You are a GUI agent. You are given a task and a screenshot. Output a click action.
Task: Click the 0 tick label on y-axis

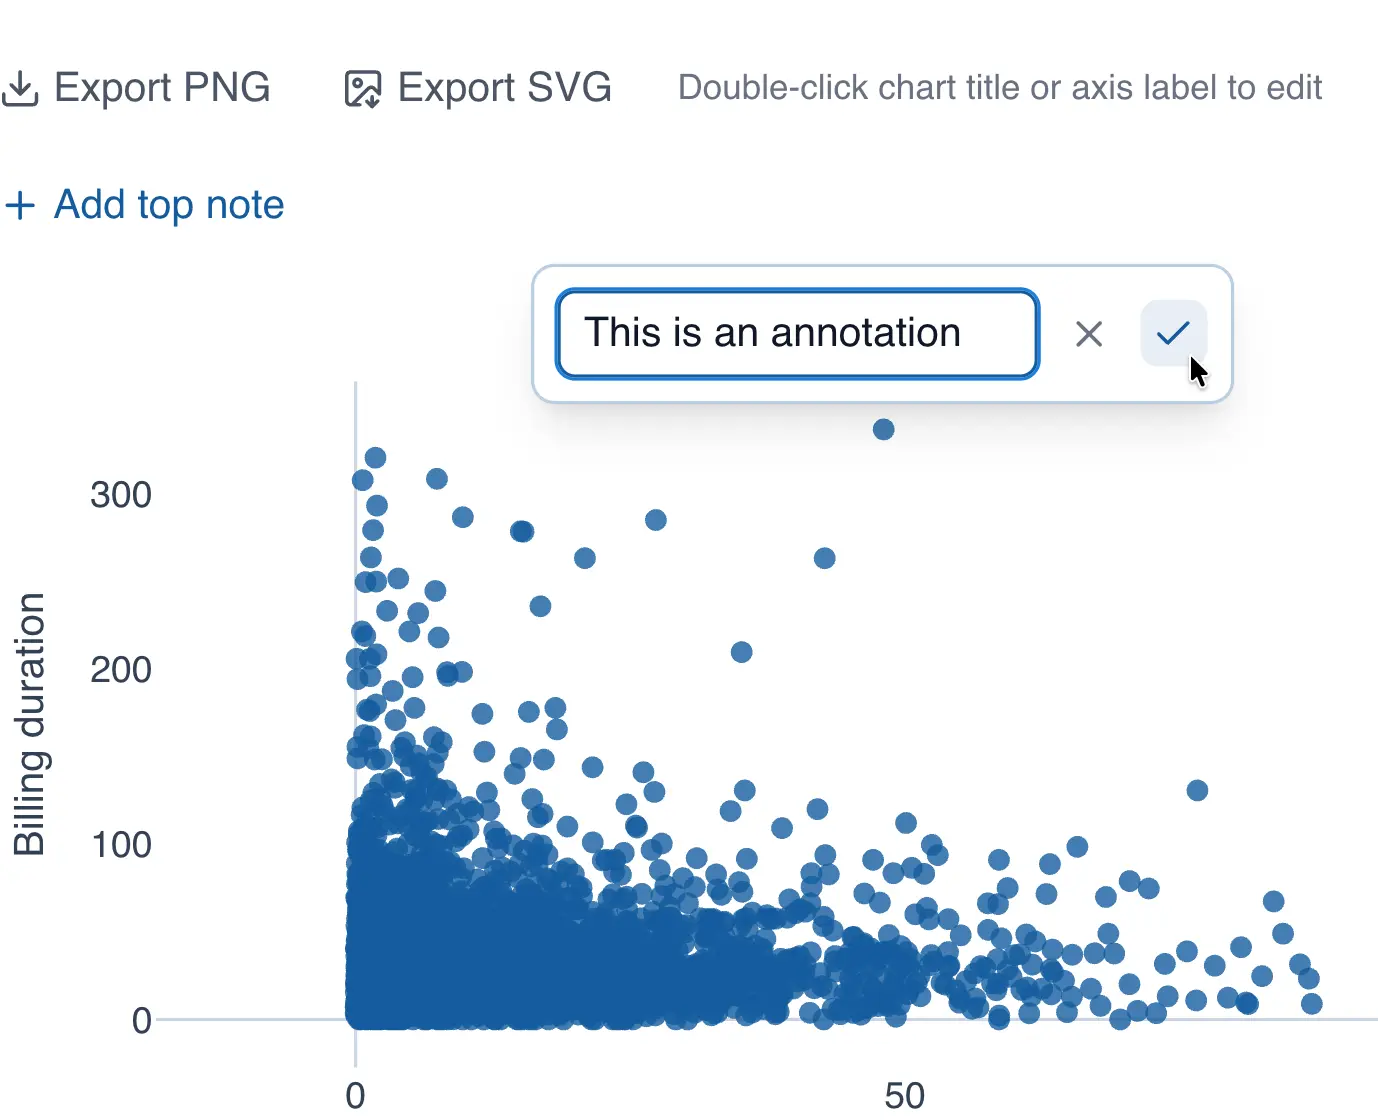142,1021
